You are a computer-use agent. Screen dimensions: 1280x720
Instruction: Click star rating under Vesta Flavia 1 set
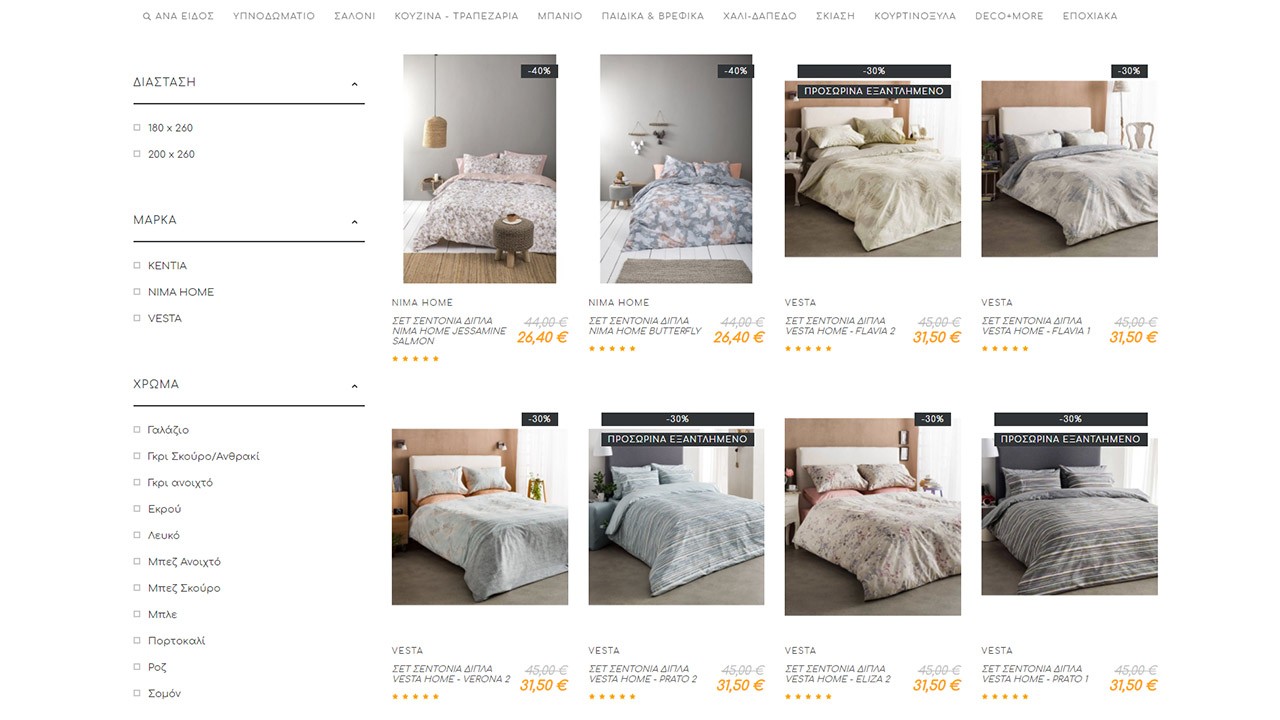pyautogui.click(x=1005, y=349)
